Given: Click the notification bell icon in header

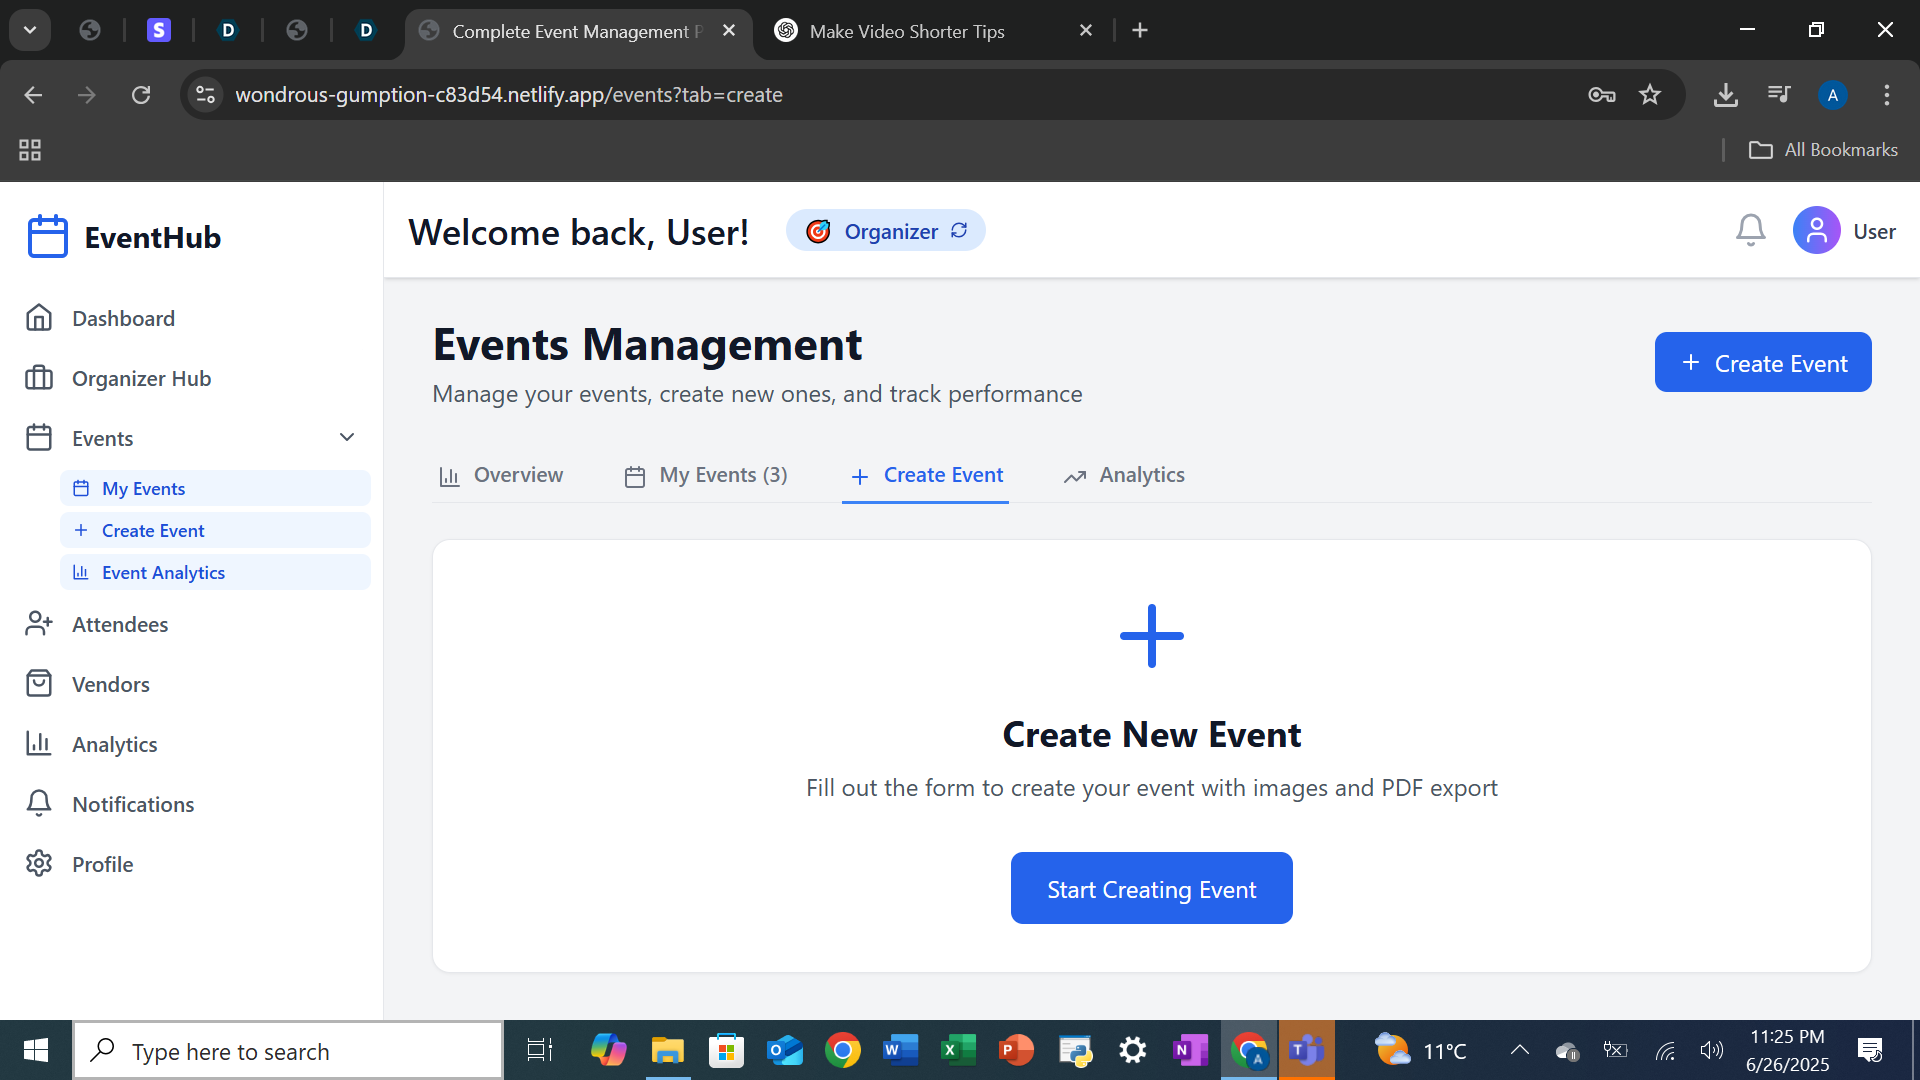Looking at the screenshot, I should click(1750, 231).
